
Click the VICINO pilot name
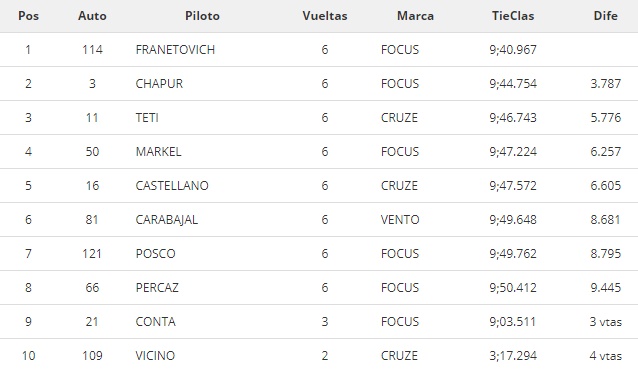155,356
